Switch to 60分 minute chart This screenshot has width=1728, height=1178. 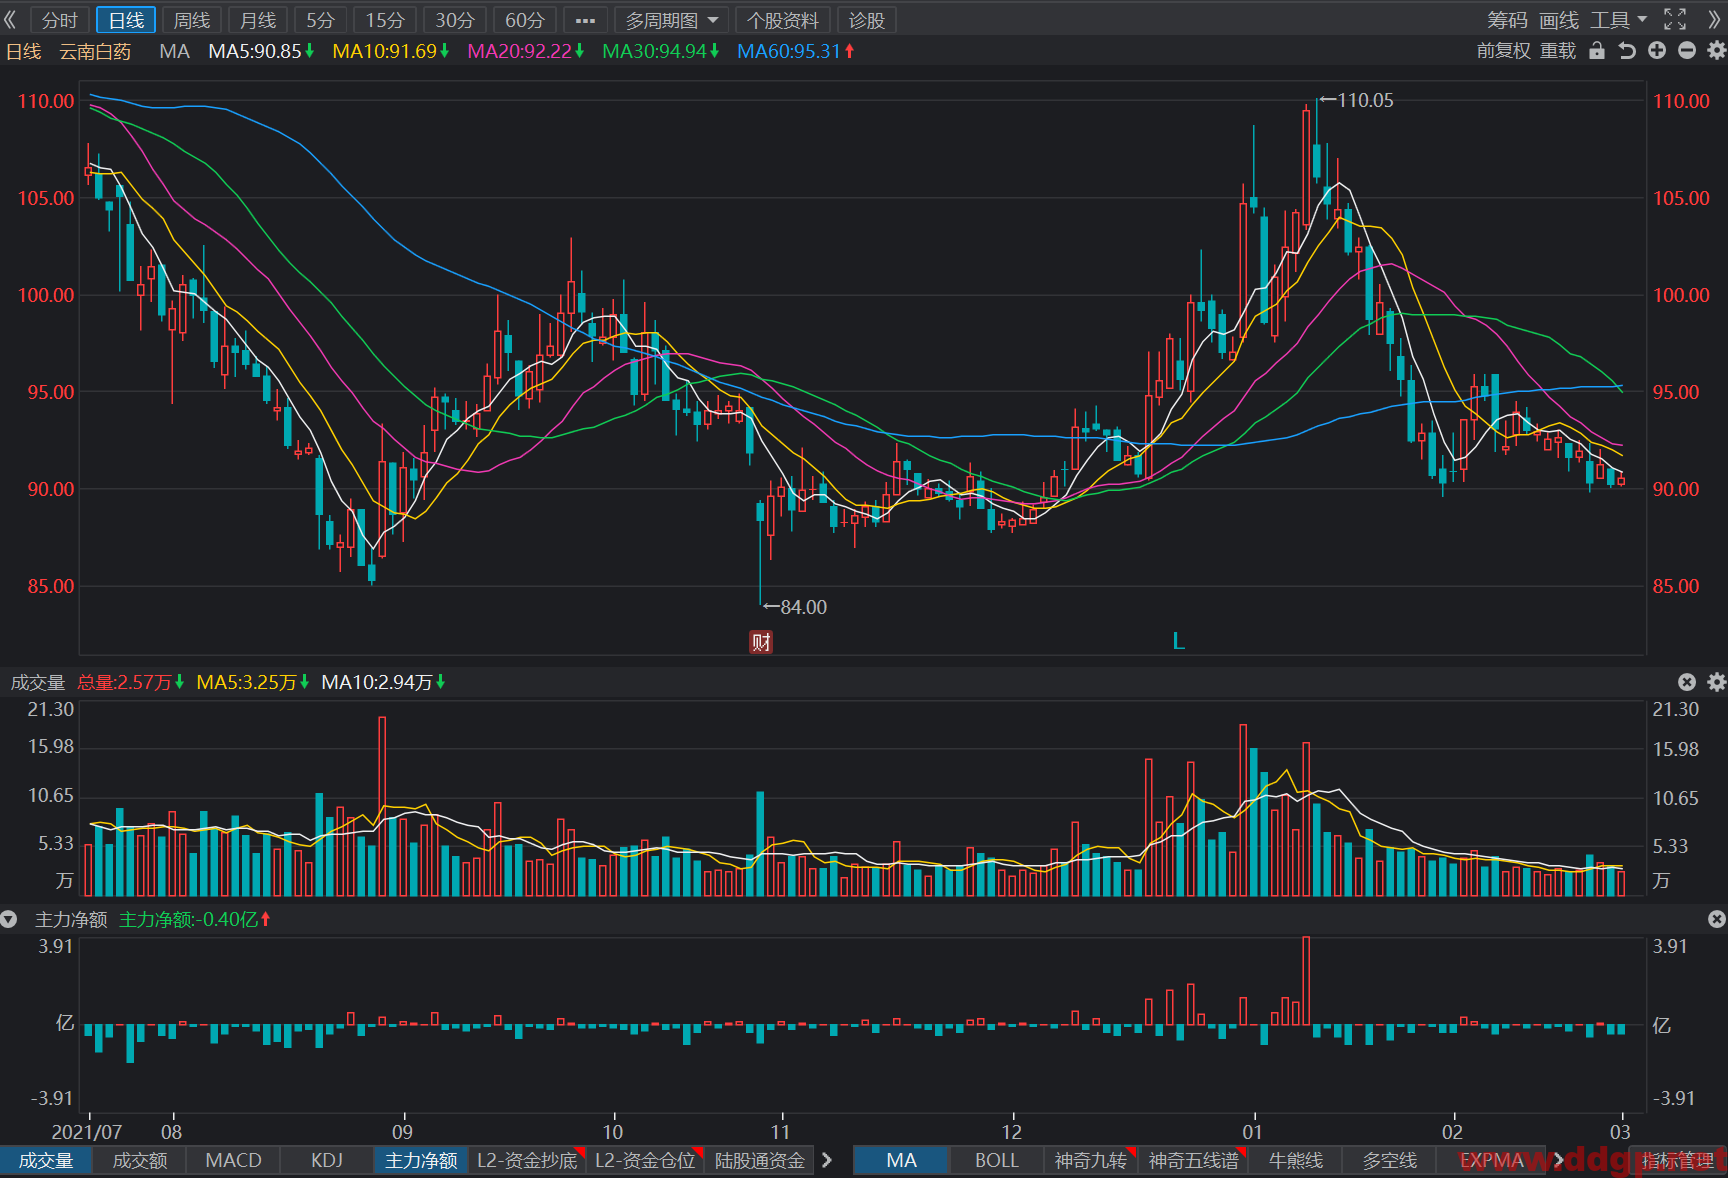coord(525,20)
